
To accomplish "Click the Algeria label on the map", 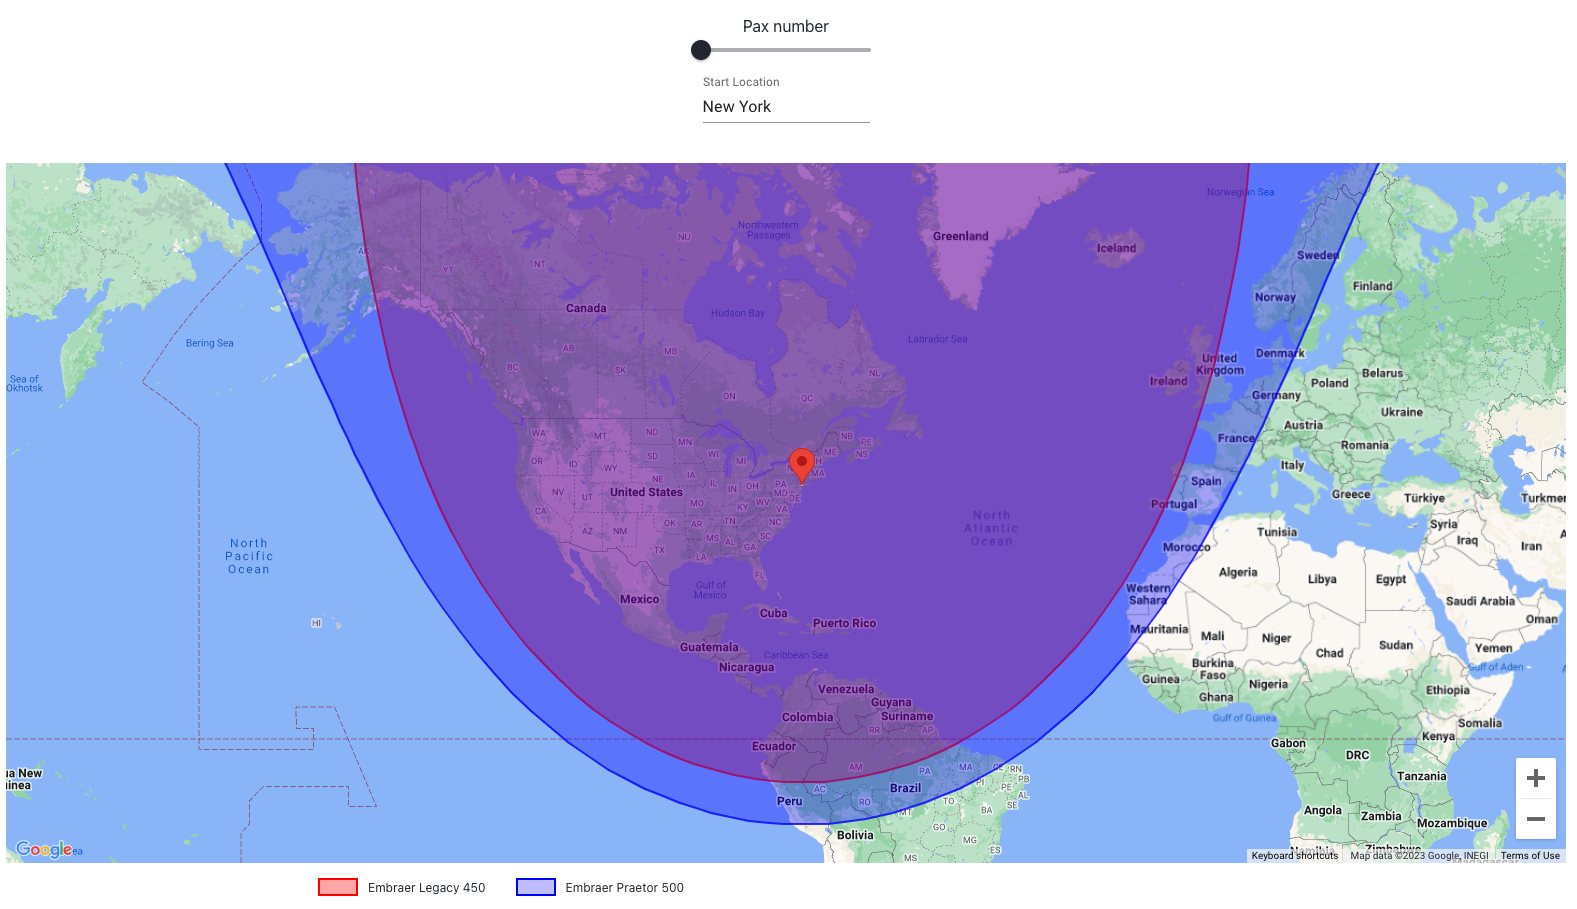I will (x=1238, y=573).
